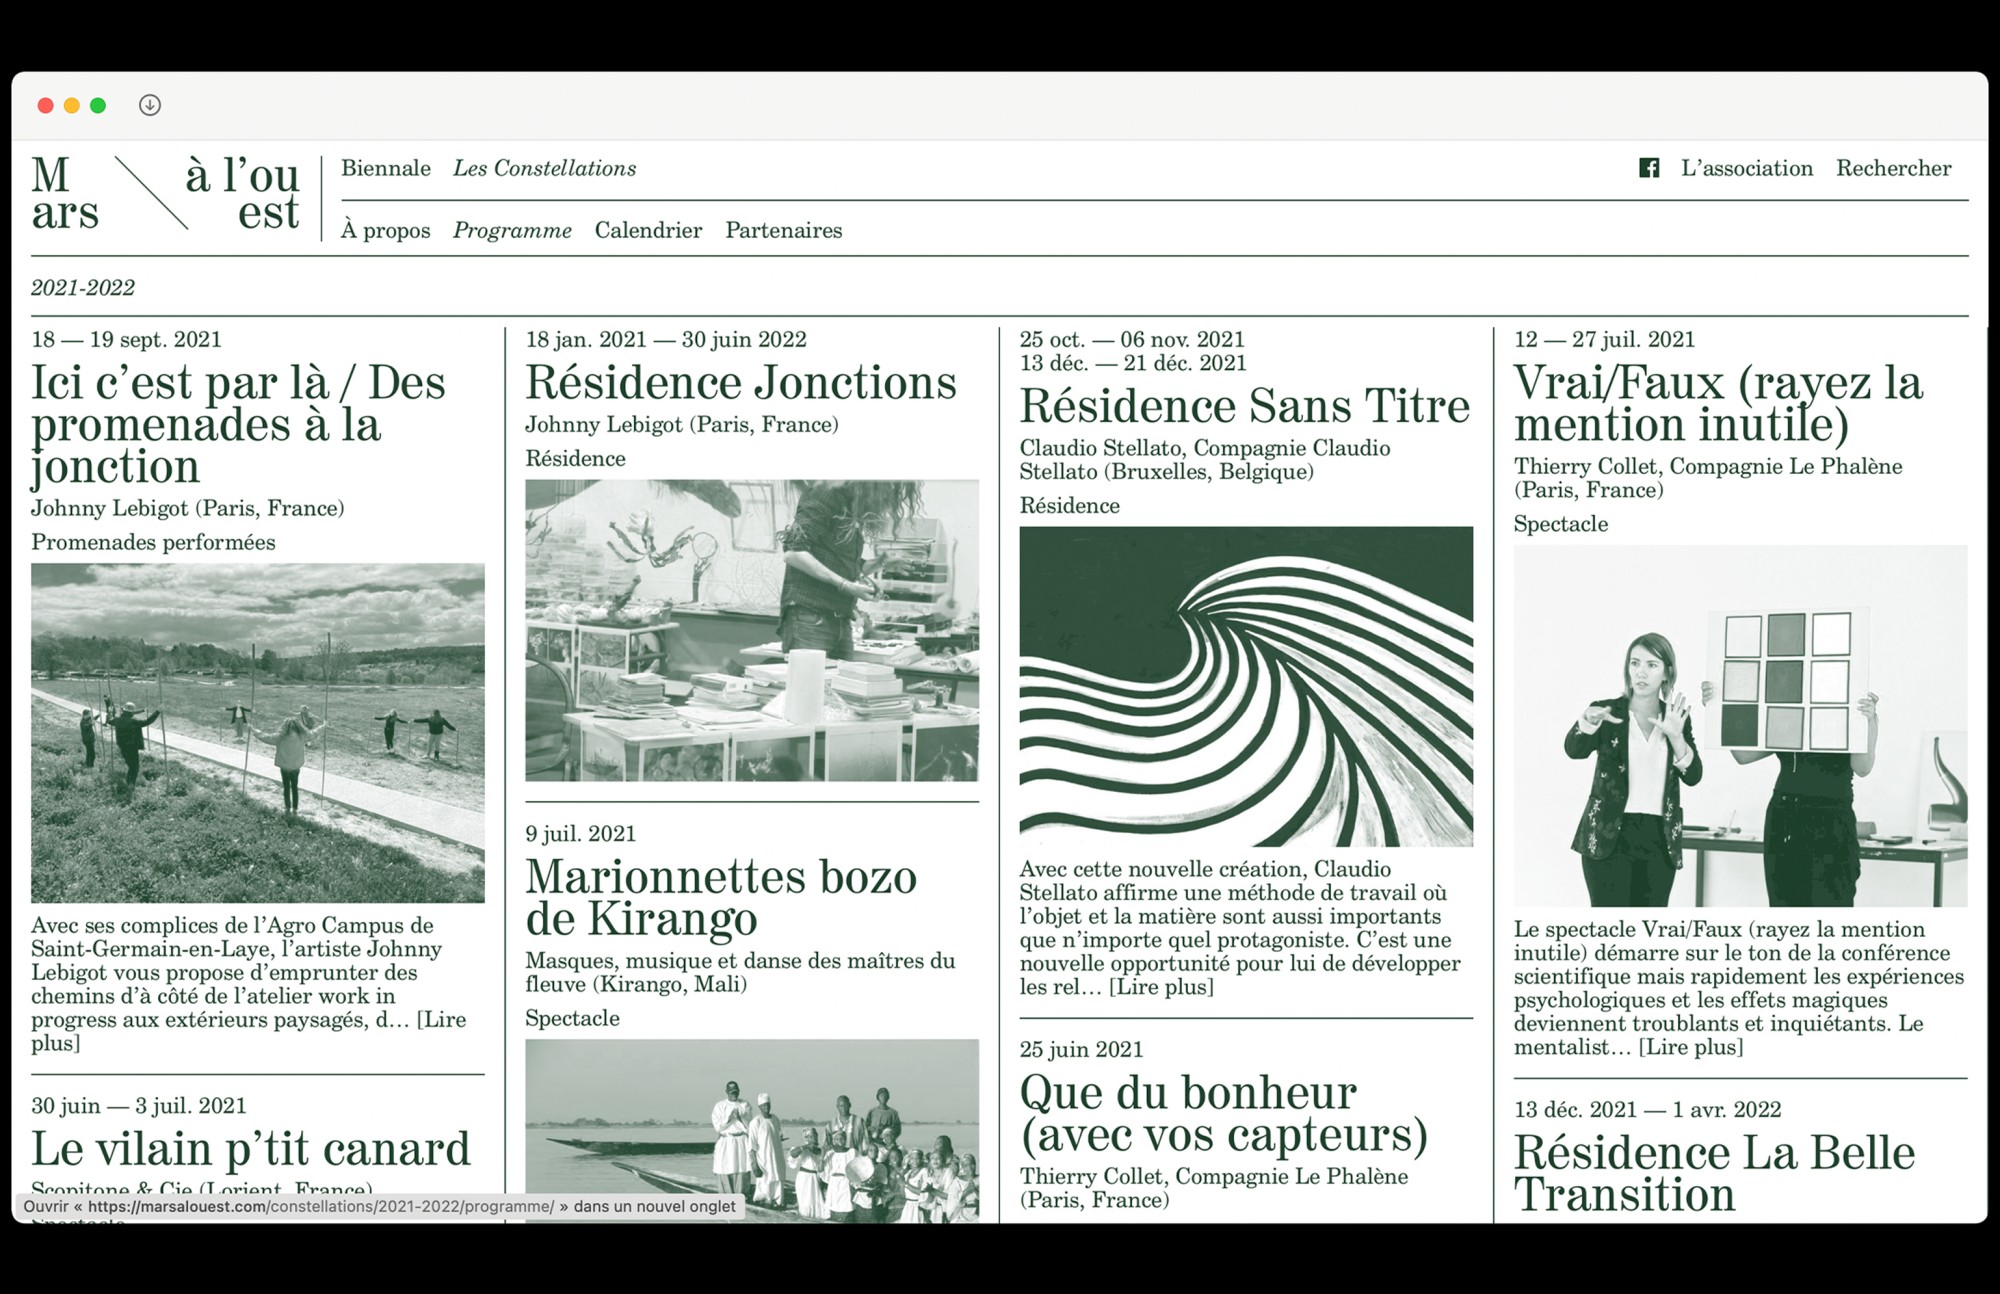Go to the "À propos" section
Screen dimensions: 2000x1294
point(388,231)
